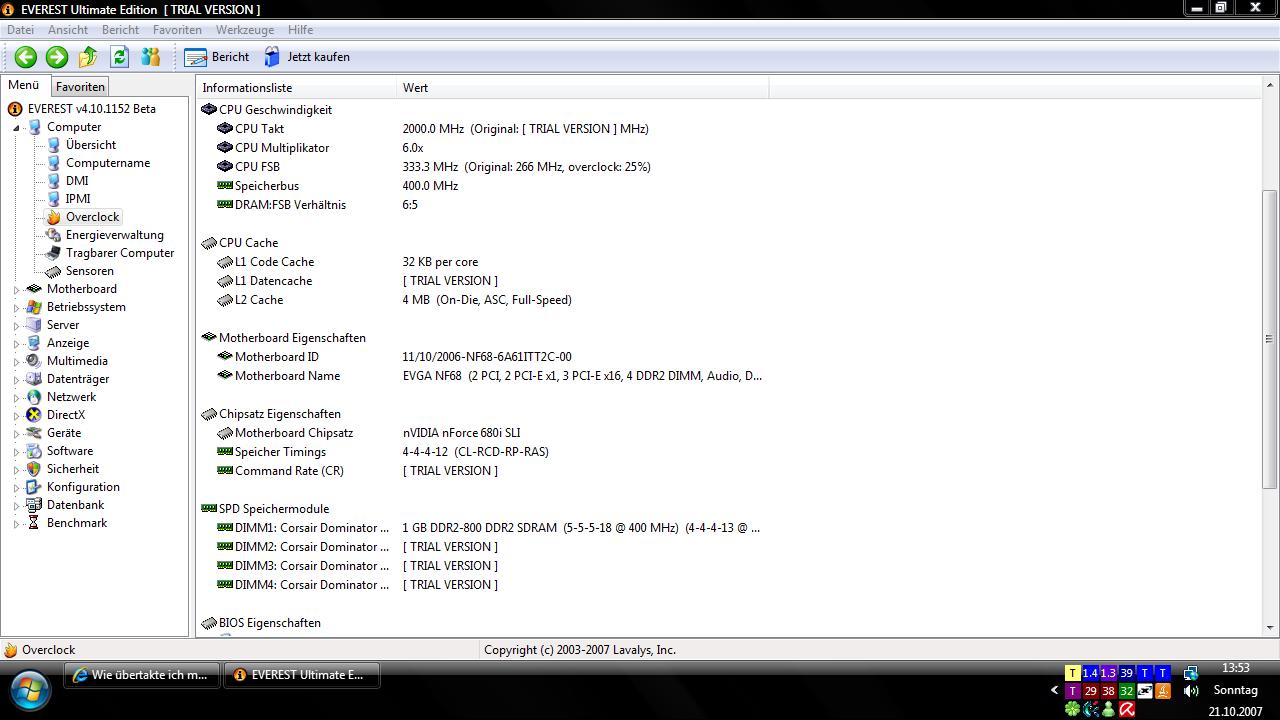
Task: Expand the Server tree node
Action: (x=16, y=326)
